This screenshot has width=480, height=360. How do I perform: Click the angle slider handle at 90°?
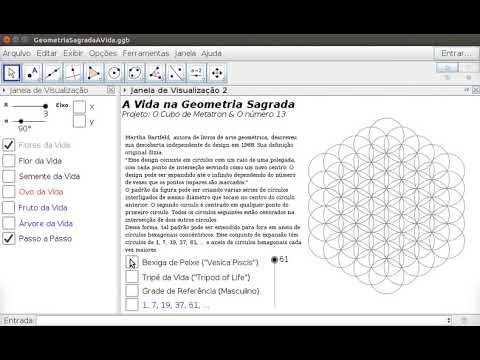[21, 121]
